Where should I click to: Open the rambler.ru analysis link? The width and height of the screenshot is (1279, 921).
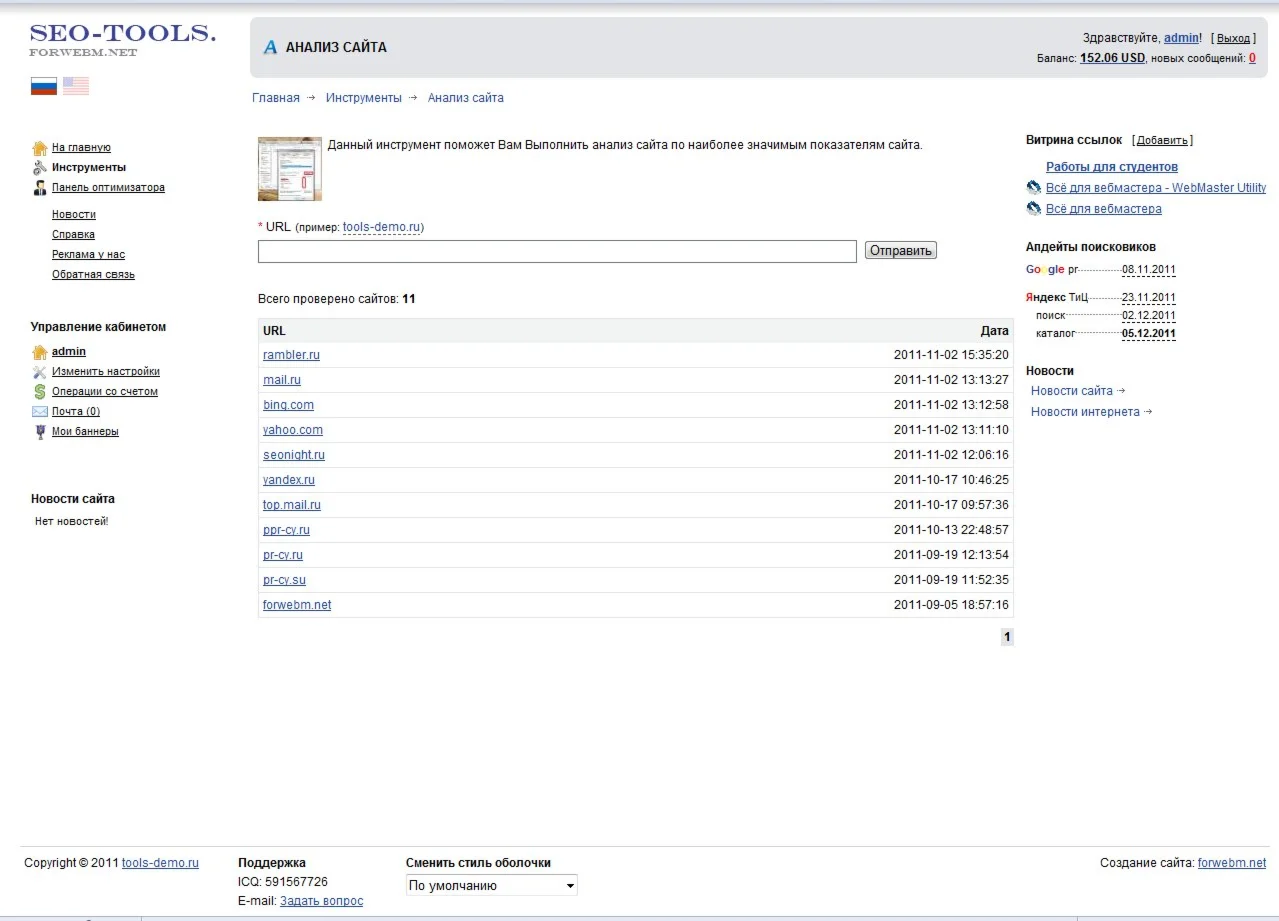click(291, 355)
